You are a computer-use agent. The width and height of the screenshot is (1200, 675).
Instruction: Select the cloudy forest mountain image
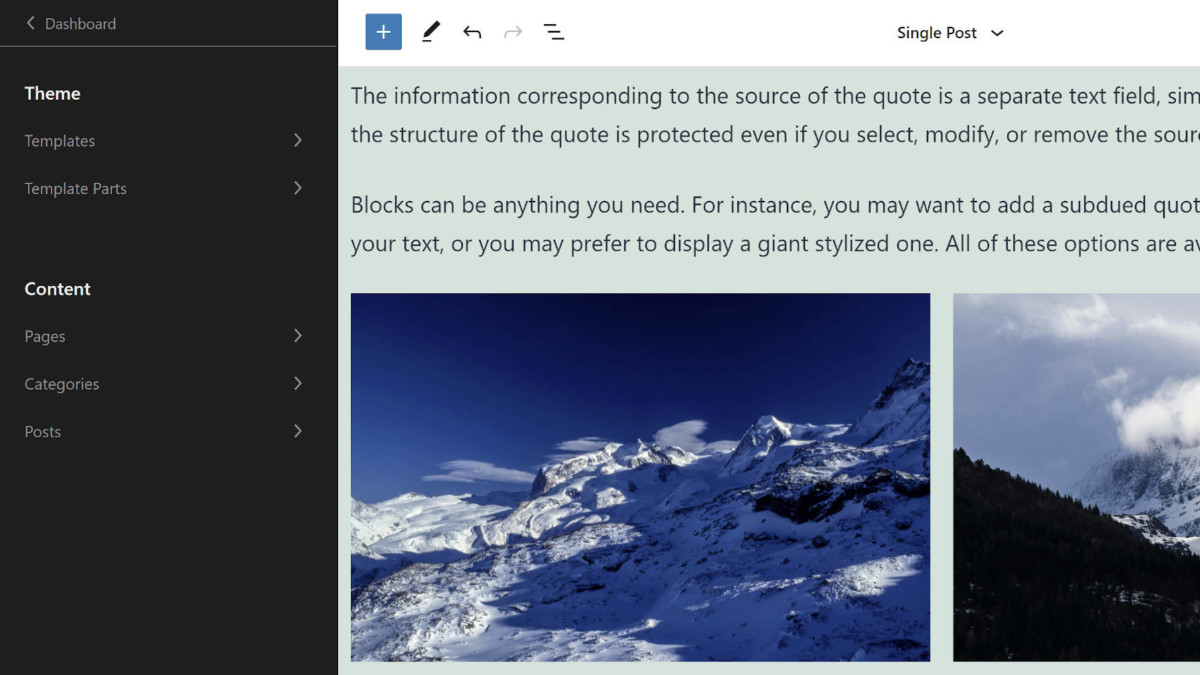pos(1076,477)
